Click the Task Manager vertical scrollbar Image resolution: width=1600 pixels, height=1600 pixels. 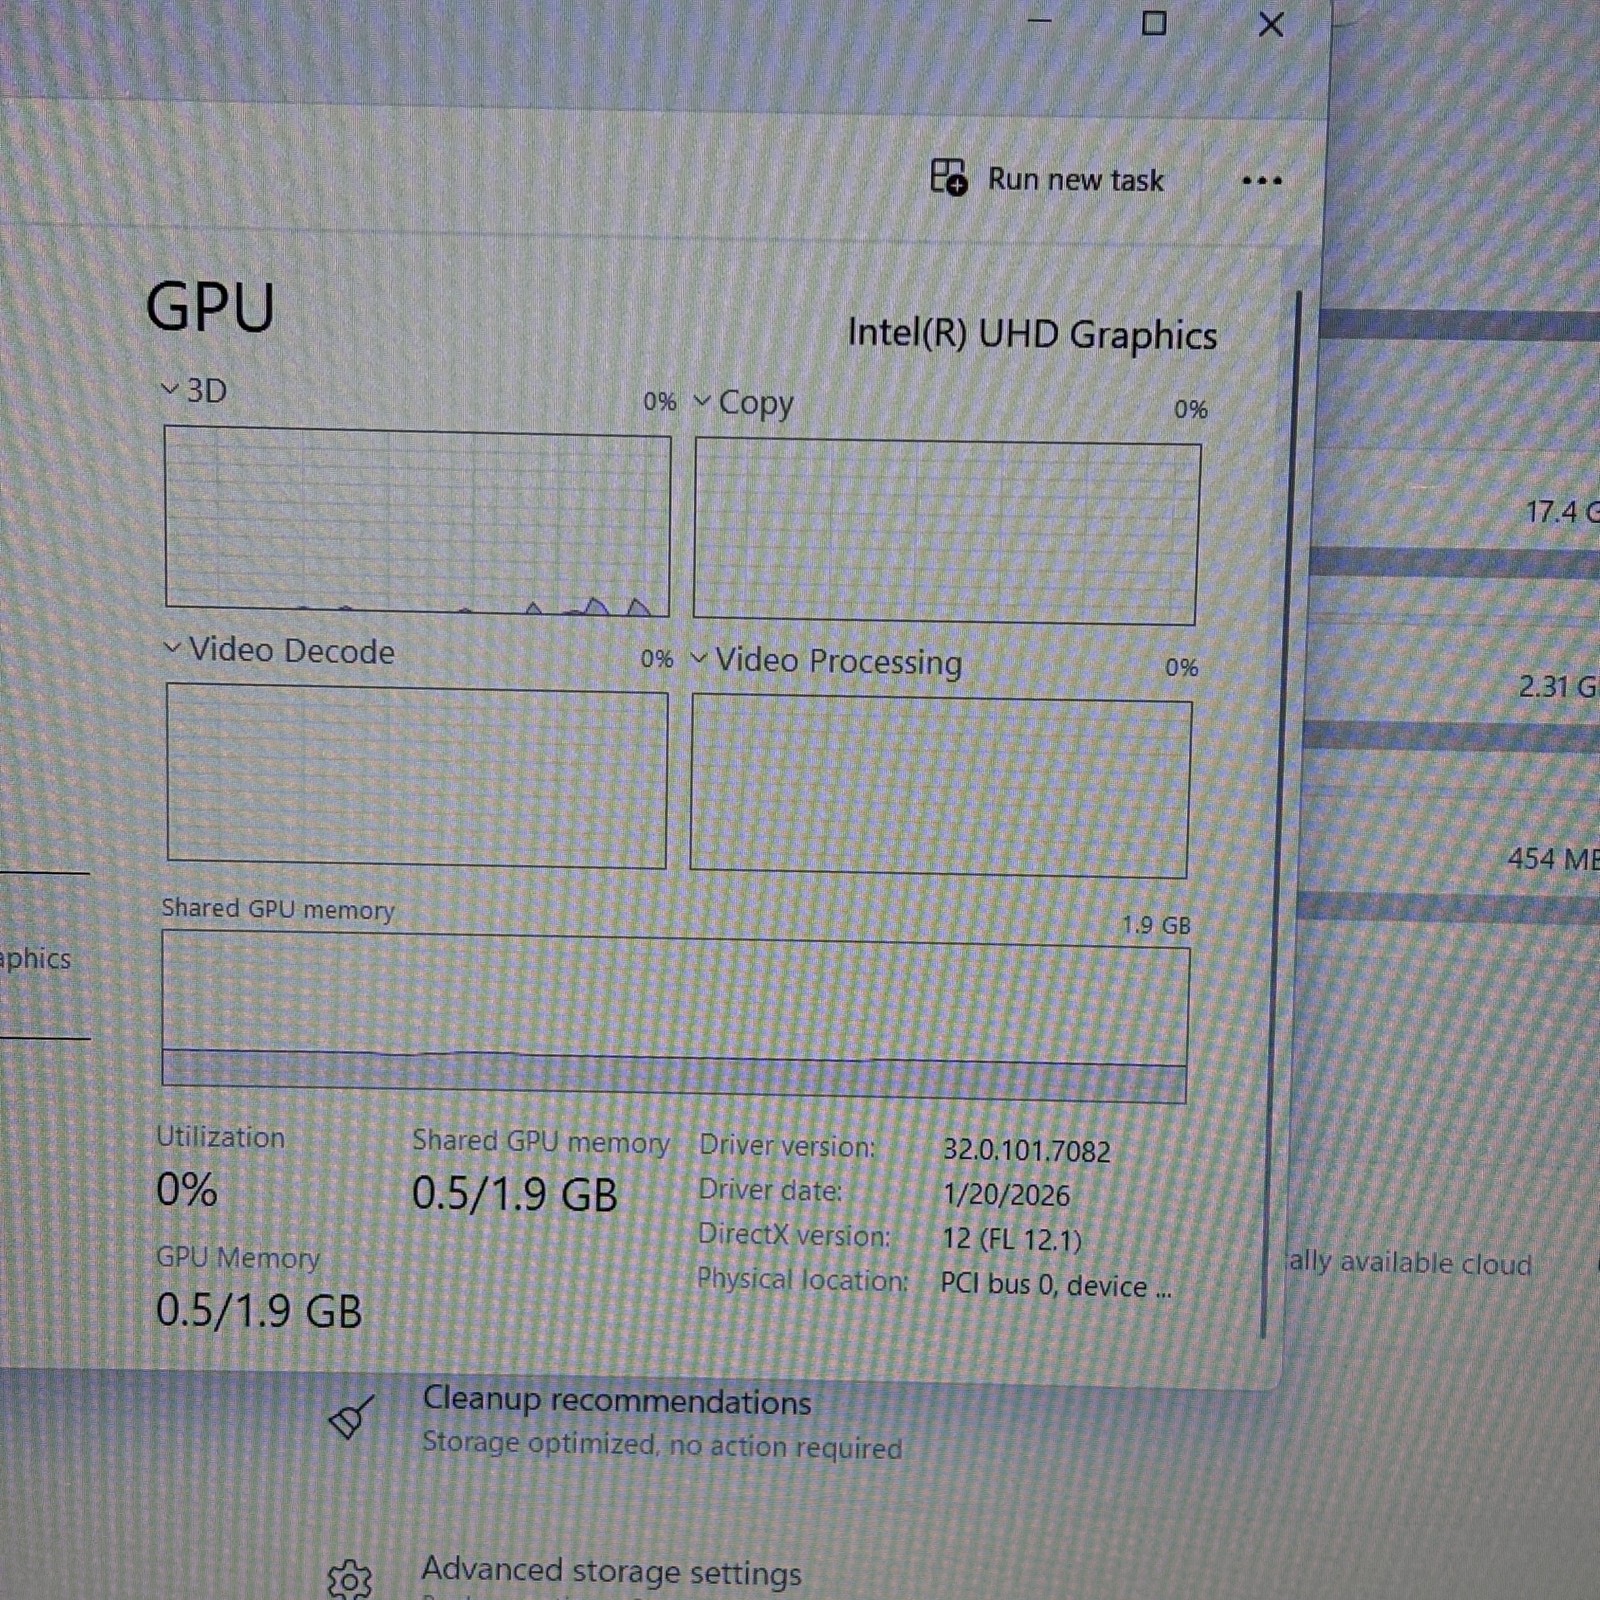point(1282,815)
